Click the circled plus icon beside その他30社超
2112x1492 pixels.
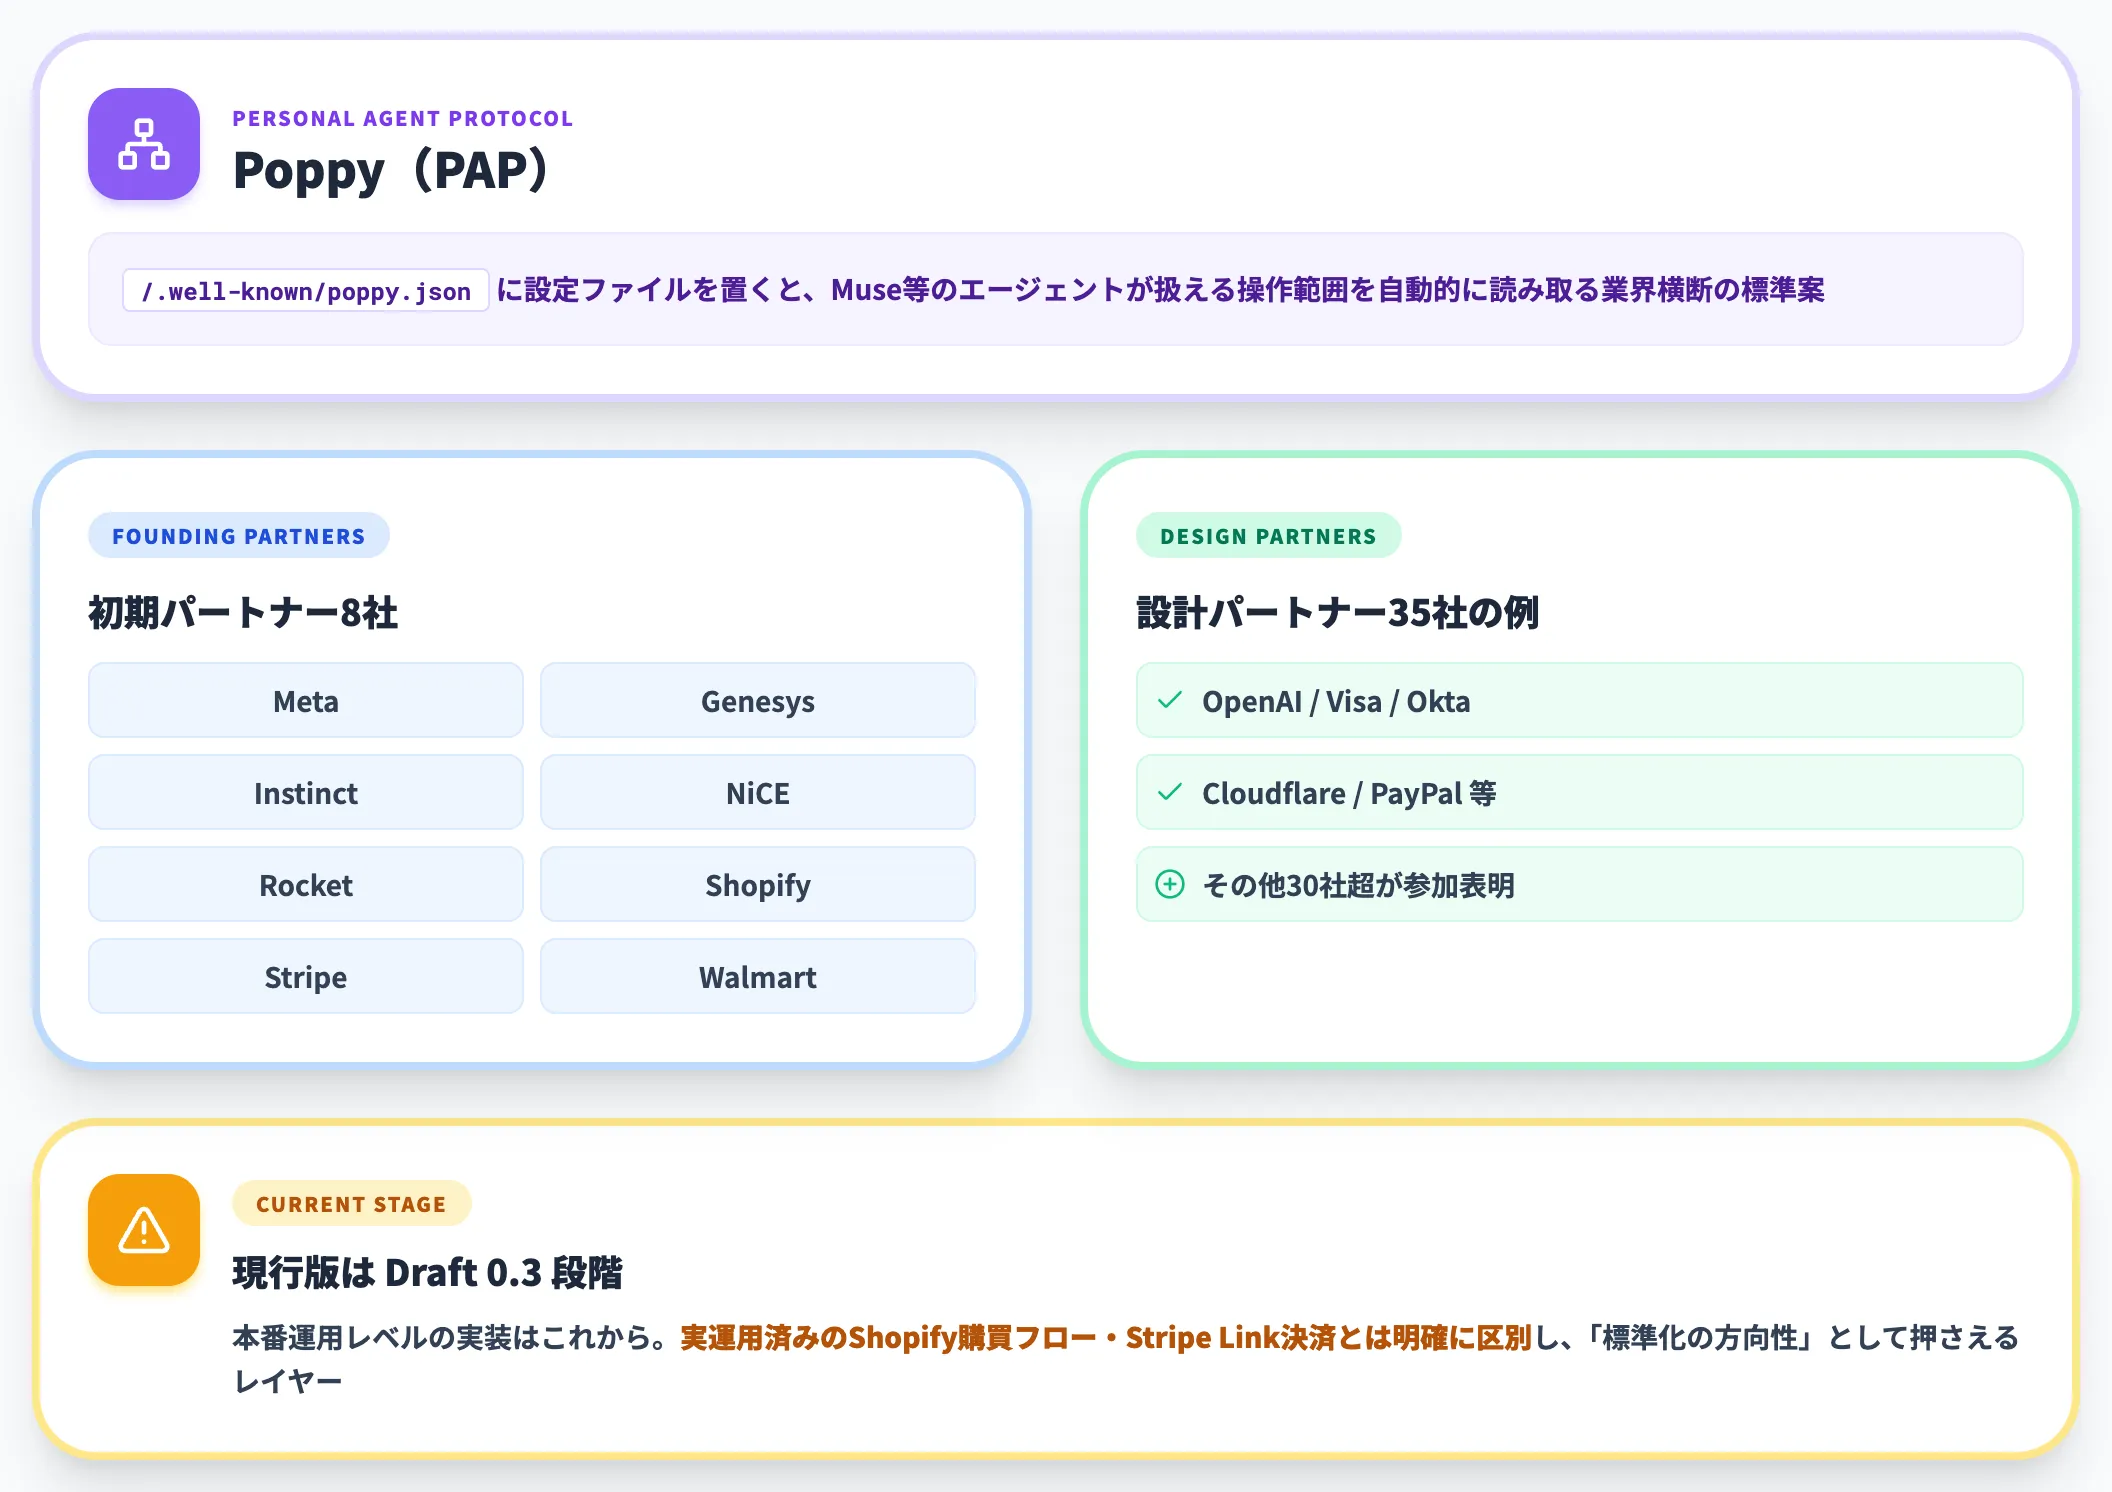(x=1170, y=884)
